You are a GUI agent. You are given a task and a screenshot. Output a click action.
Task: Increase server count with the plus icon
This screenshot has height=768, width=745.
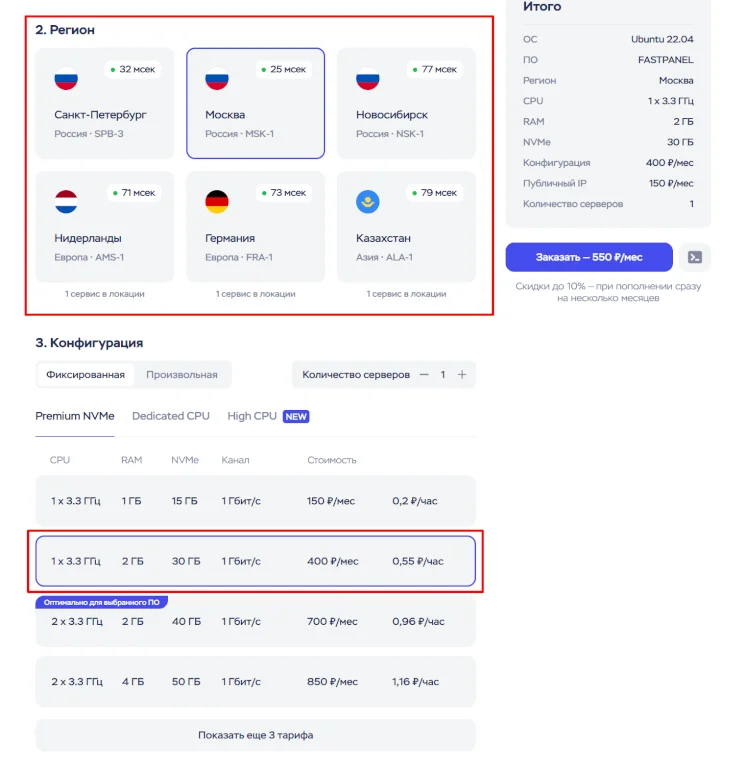(462, 375)
